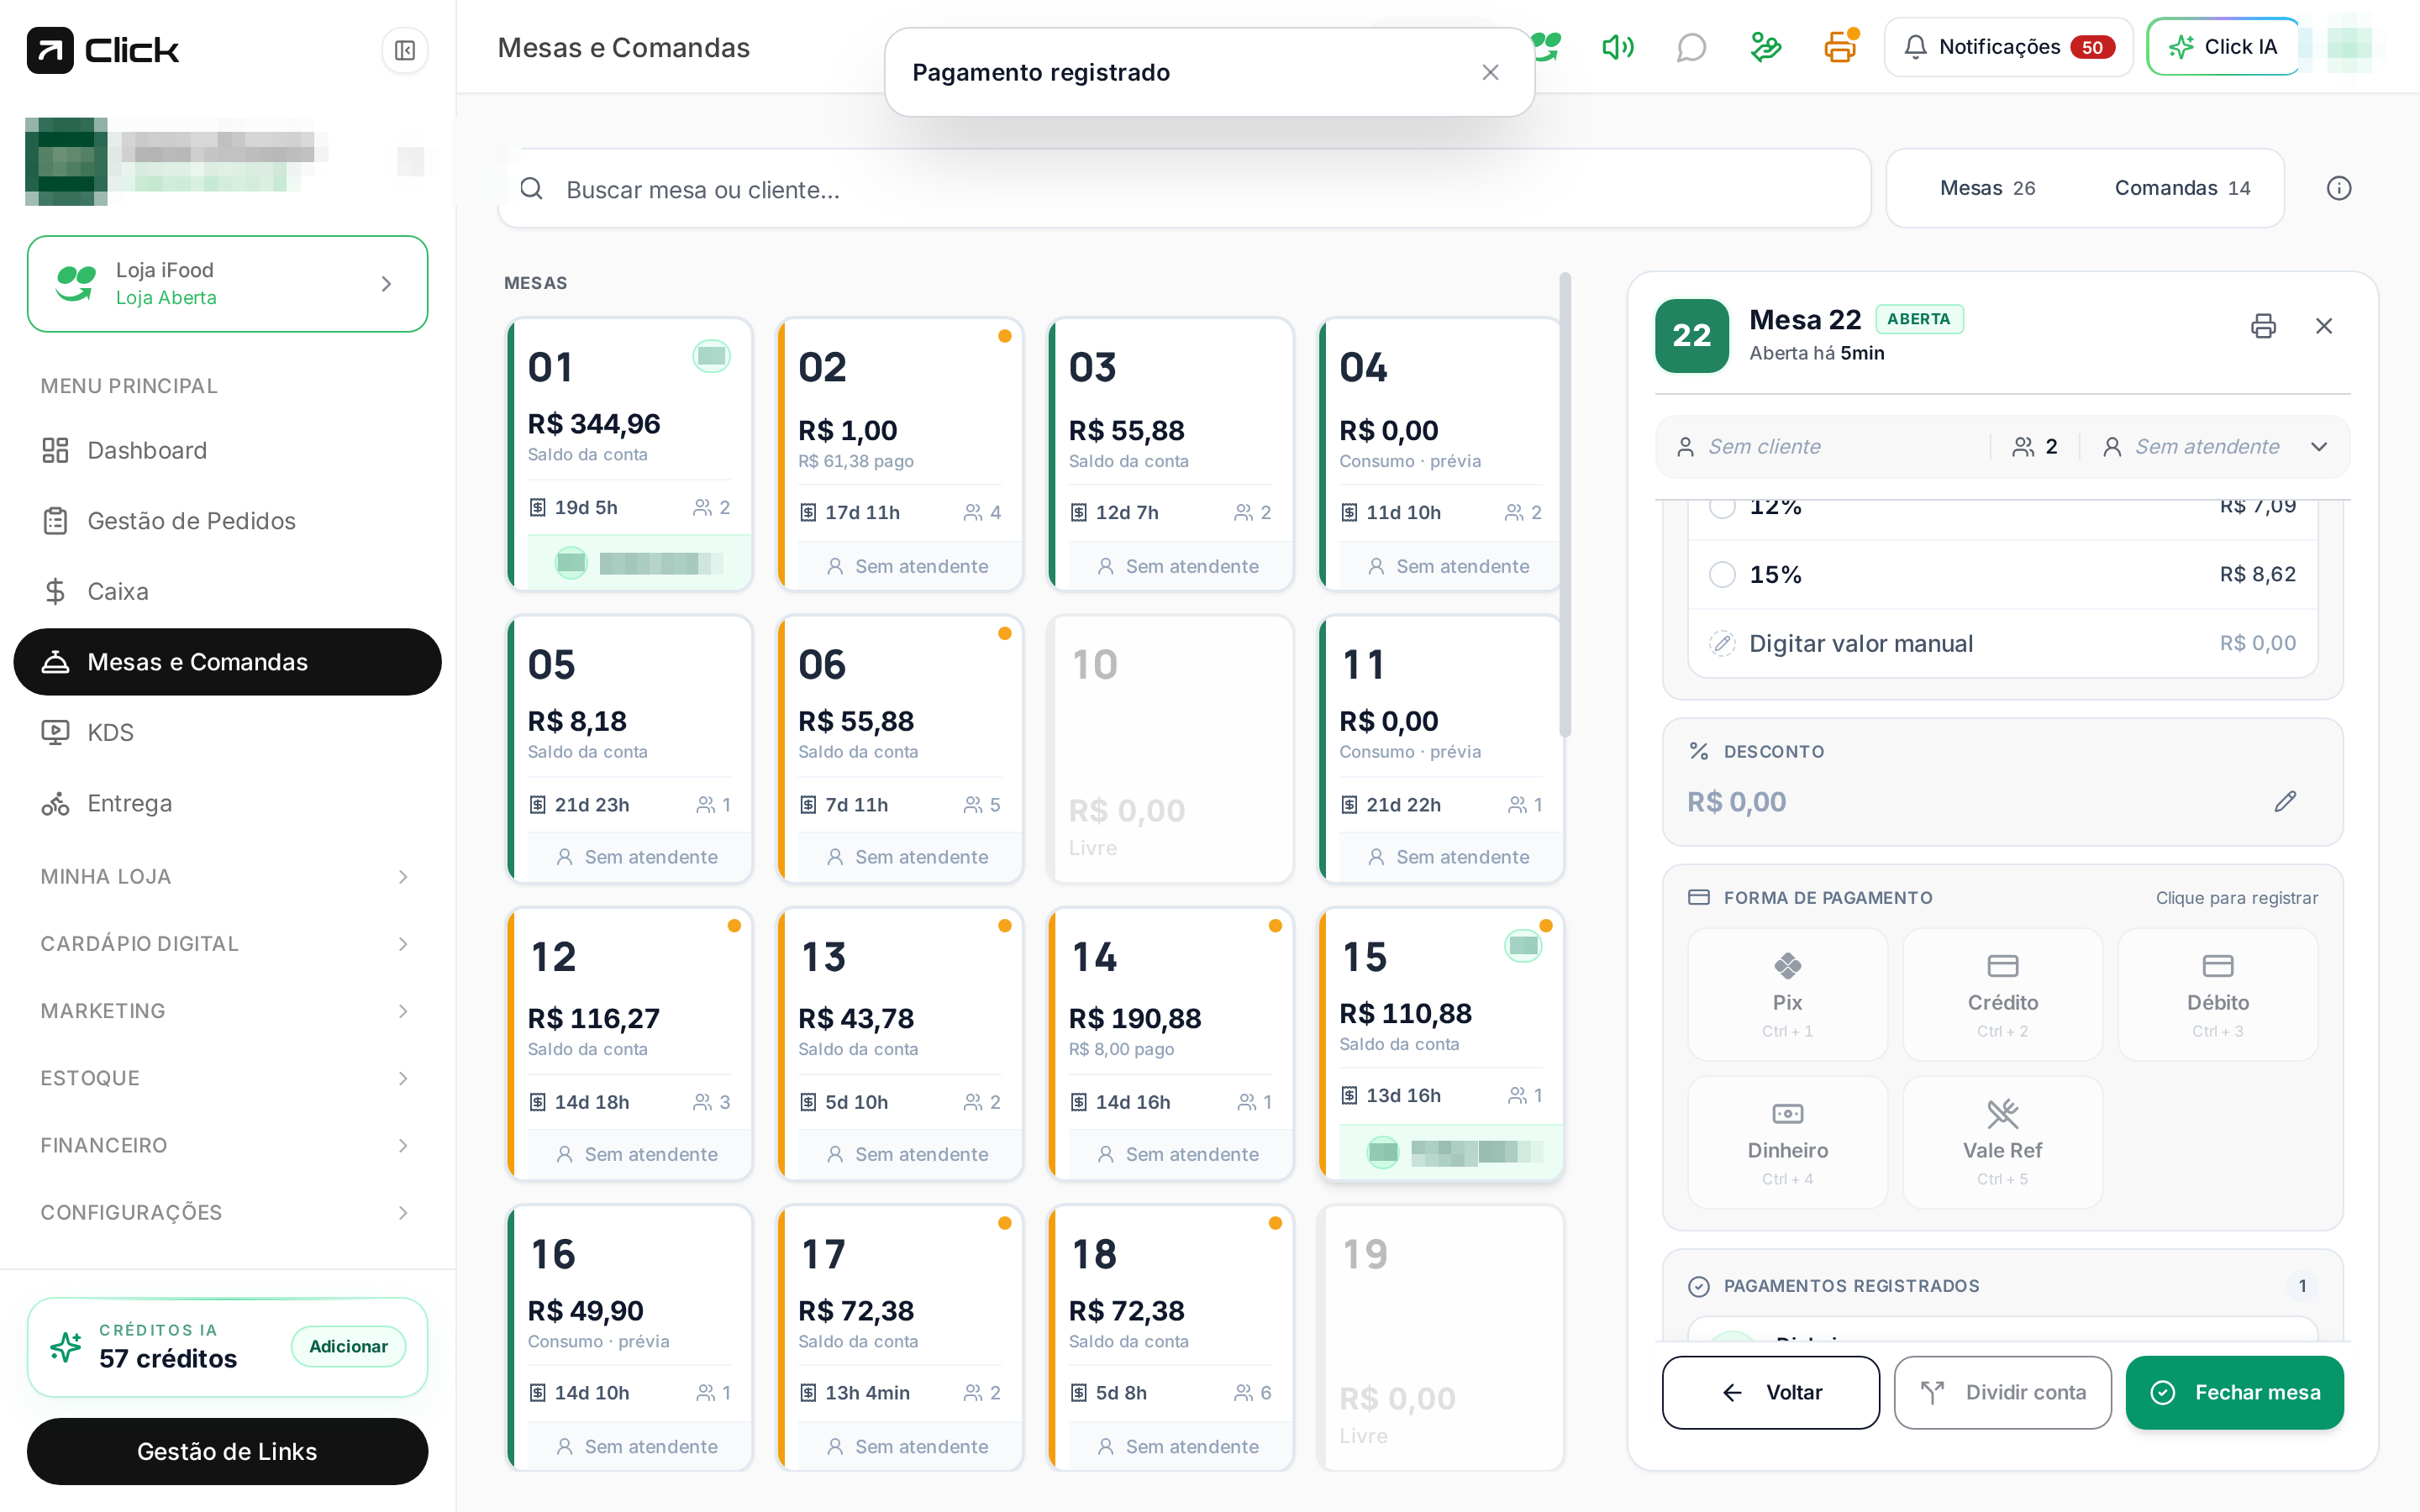Open Sem atendente dropdown in Mesa 22

pos(2215,447)
